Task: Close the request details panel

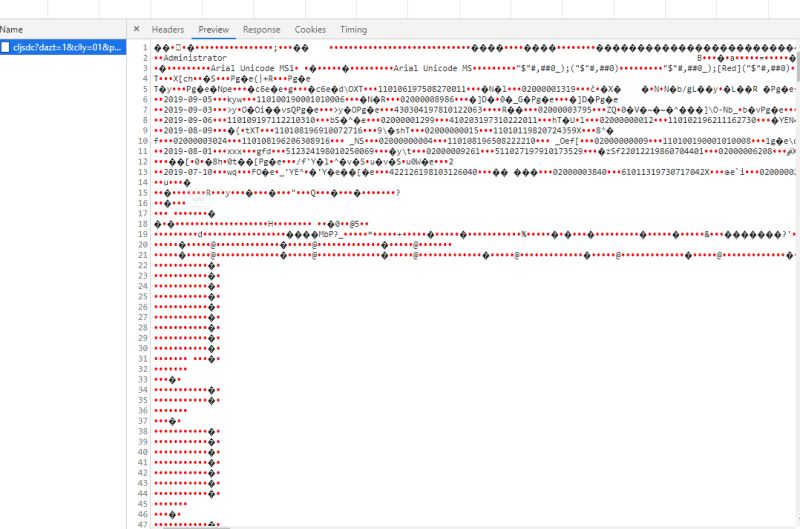Action: (x=136, y=30)
